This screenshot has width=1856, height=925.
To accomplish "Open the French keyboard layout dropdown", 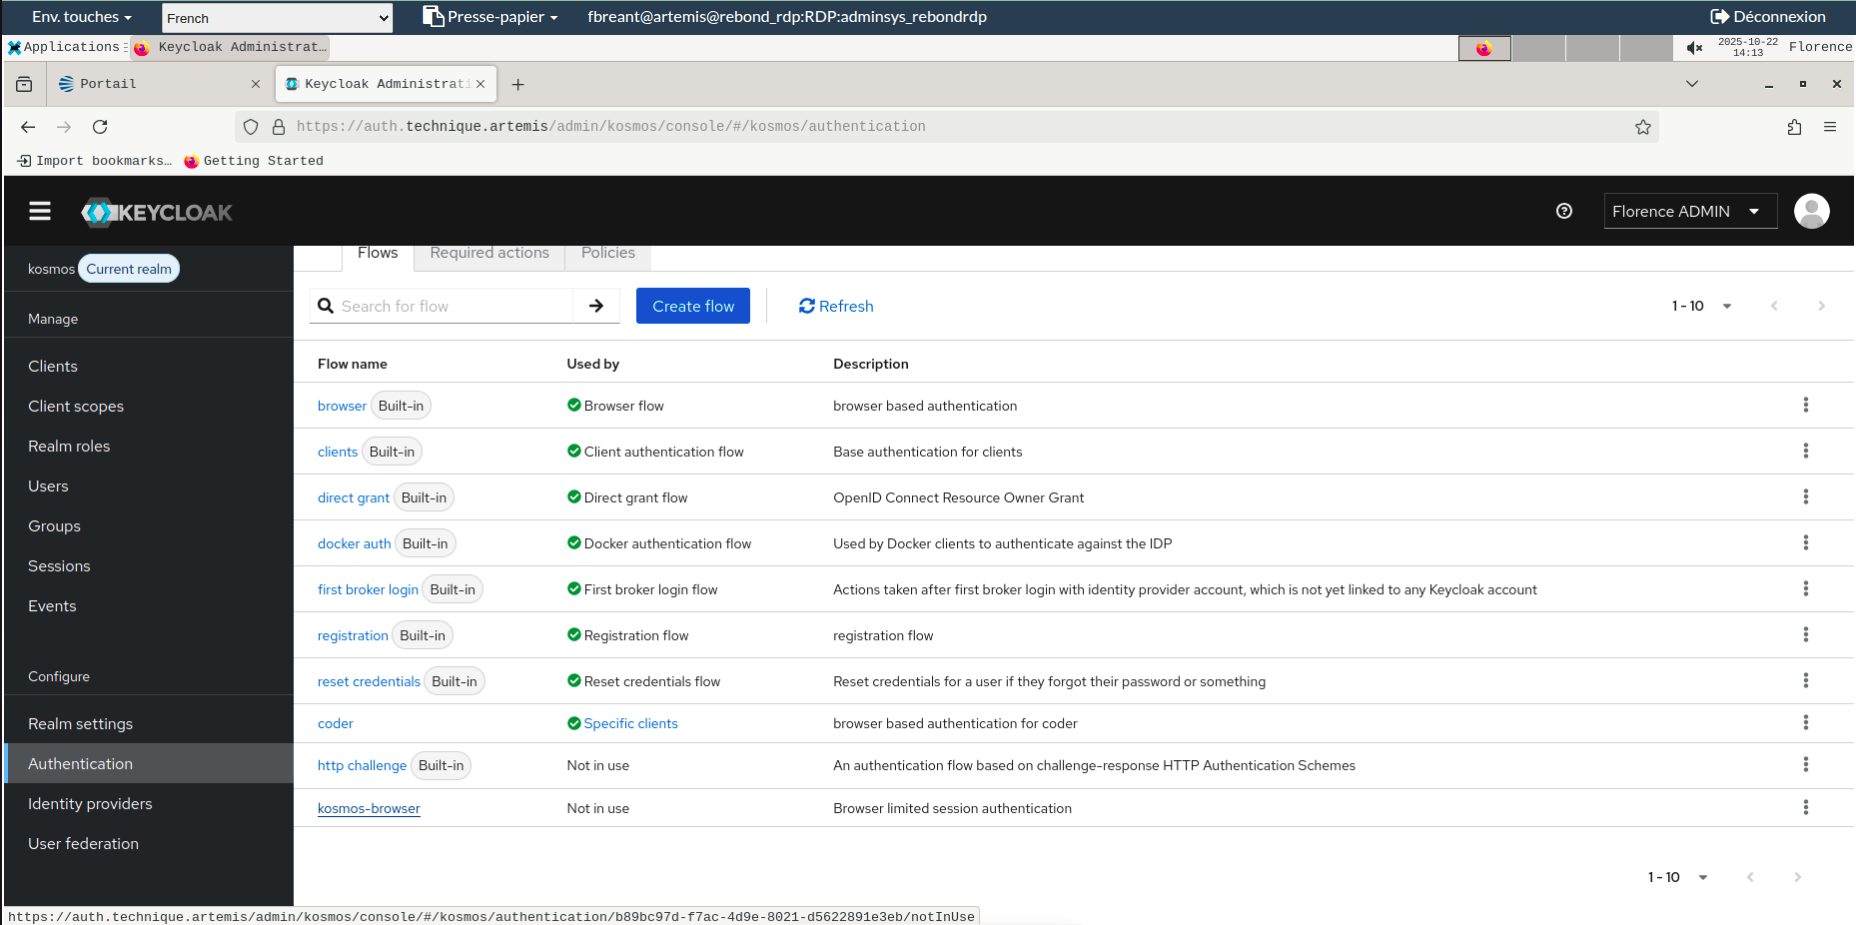I will click(x=277, y=17).
